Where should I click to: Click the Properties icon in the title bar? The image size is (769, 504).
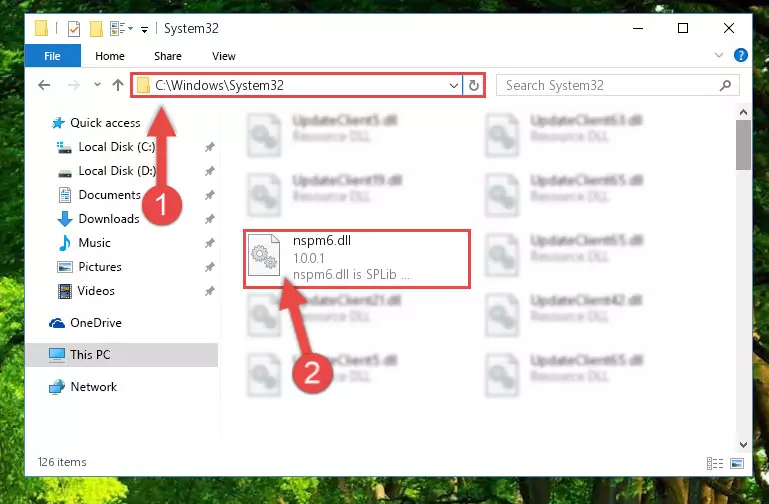[x=74, y=29]
